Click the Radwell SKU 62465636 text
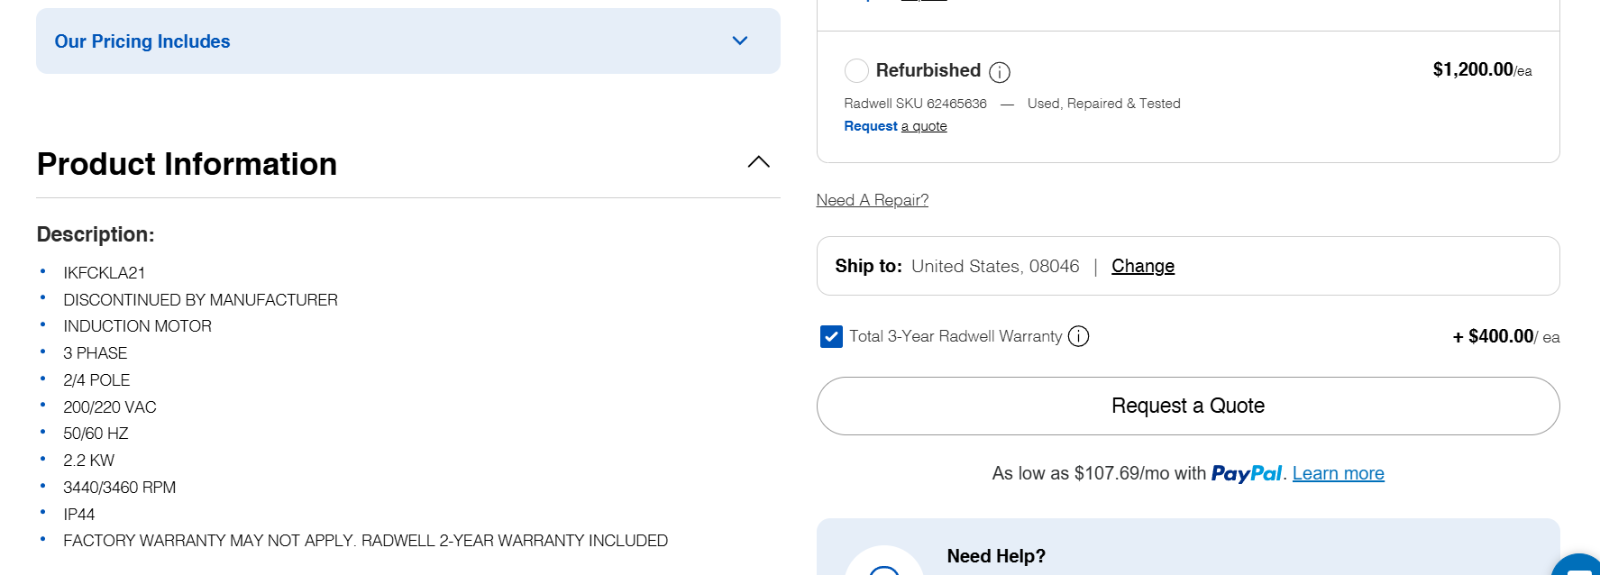The height and width of the screenshot is (575, 1600). click(915, 104)
